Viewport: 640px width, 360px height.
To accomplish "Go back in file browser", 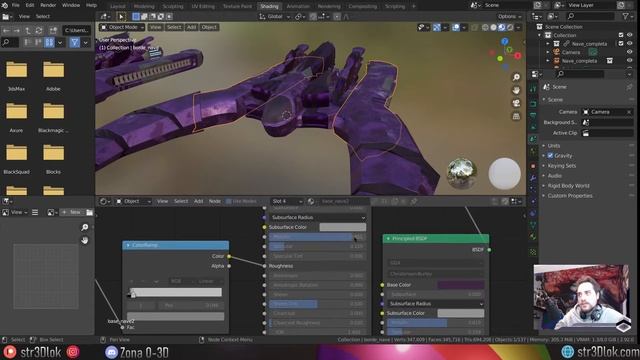I will point(6,31).
